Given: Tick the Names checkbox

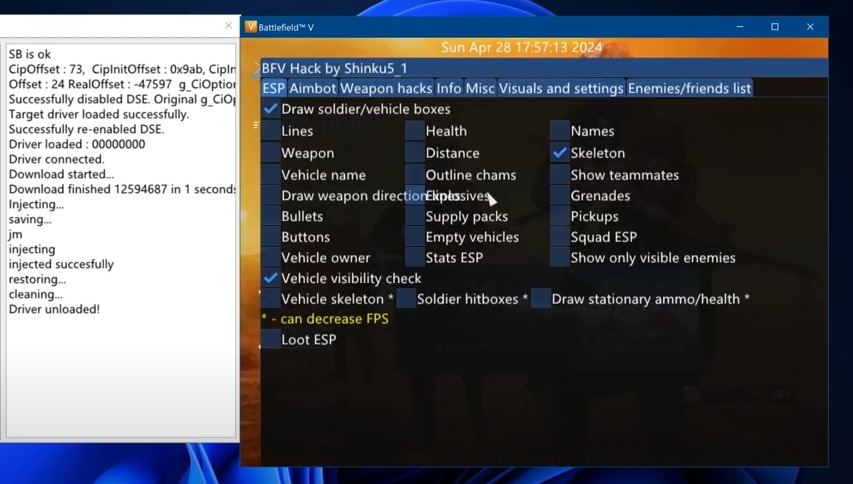Looking at the screenshot, I should 560,131.
